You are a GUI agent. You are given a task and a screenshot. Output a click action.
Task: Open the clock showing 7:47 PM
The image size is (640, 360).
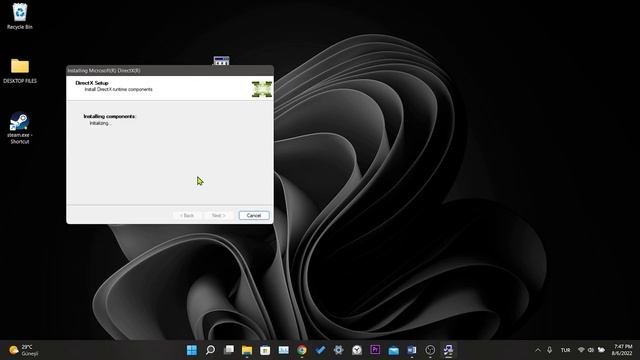(x=622, y=350)
